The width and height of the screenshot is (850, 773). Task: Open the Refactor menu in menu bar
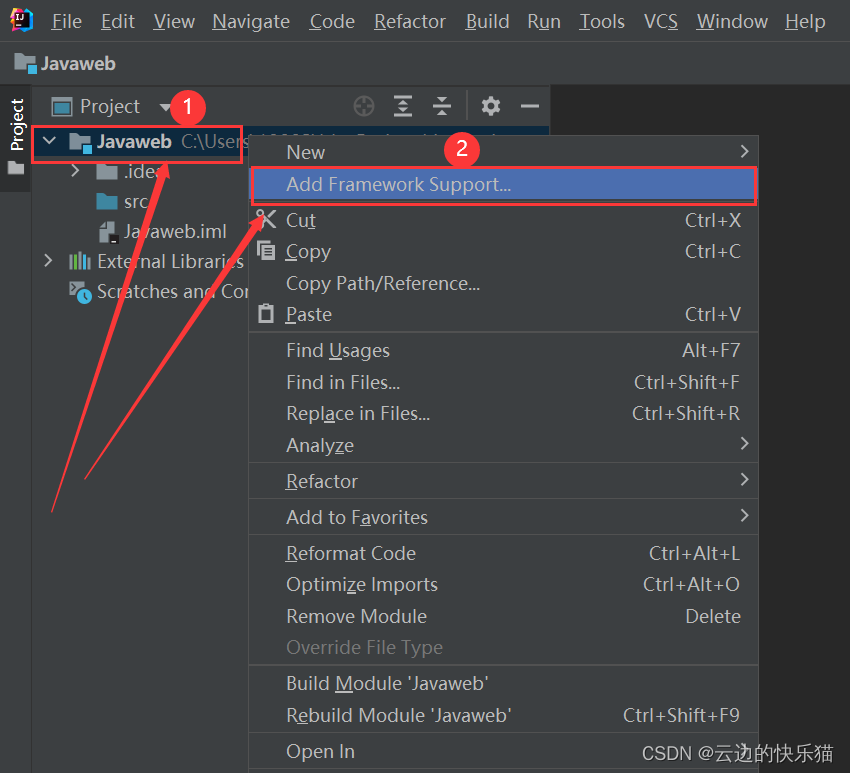pos(410,22)
